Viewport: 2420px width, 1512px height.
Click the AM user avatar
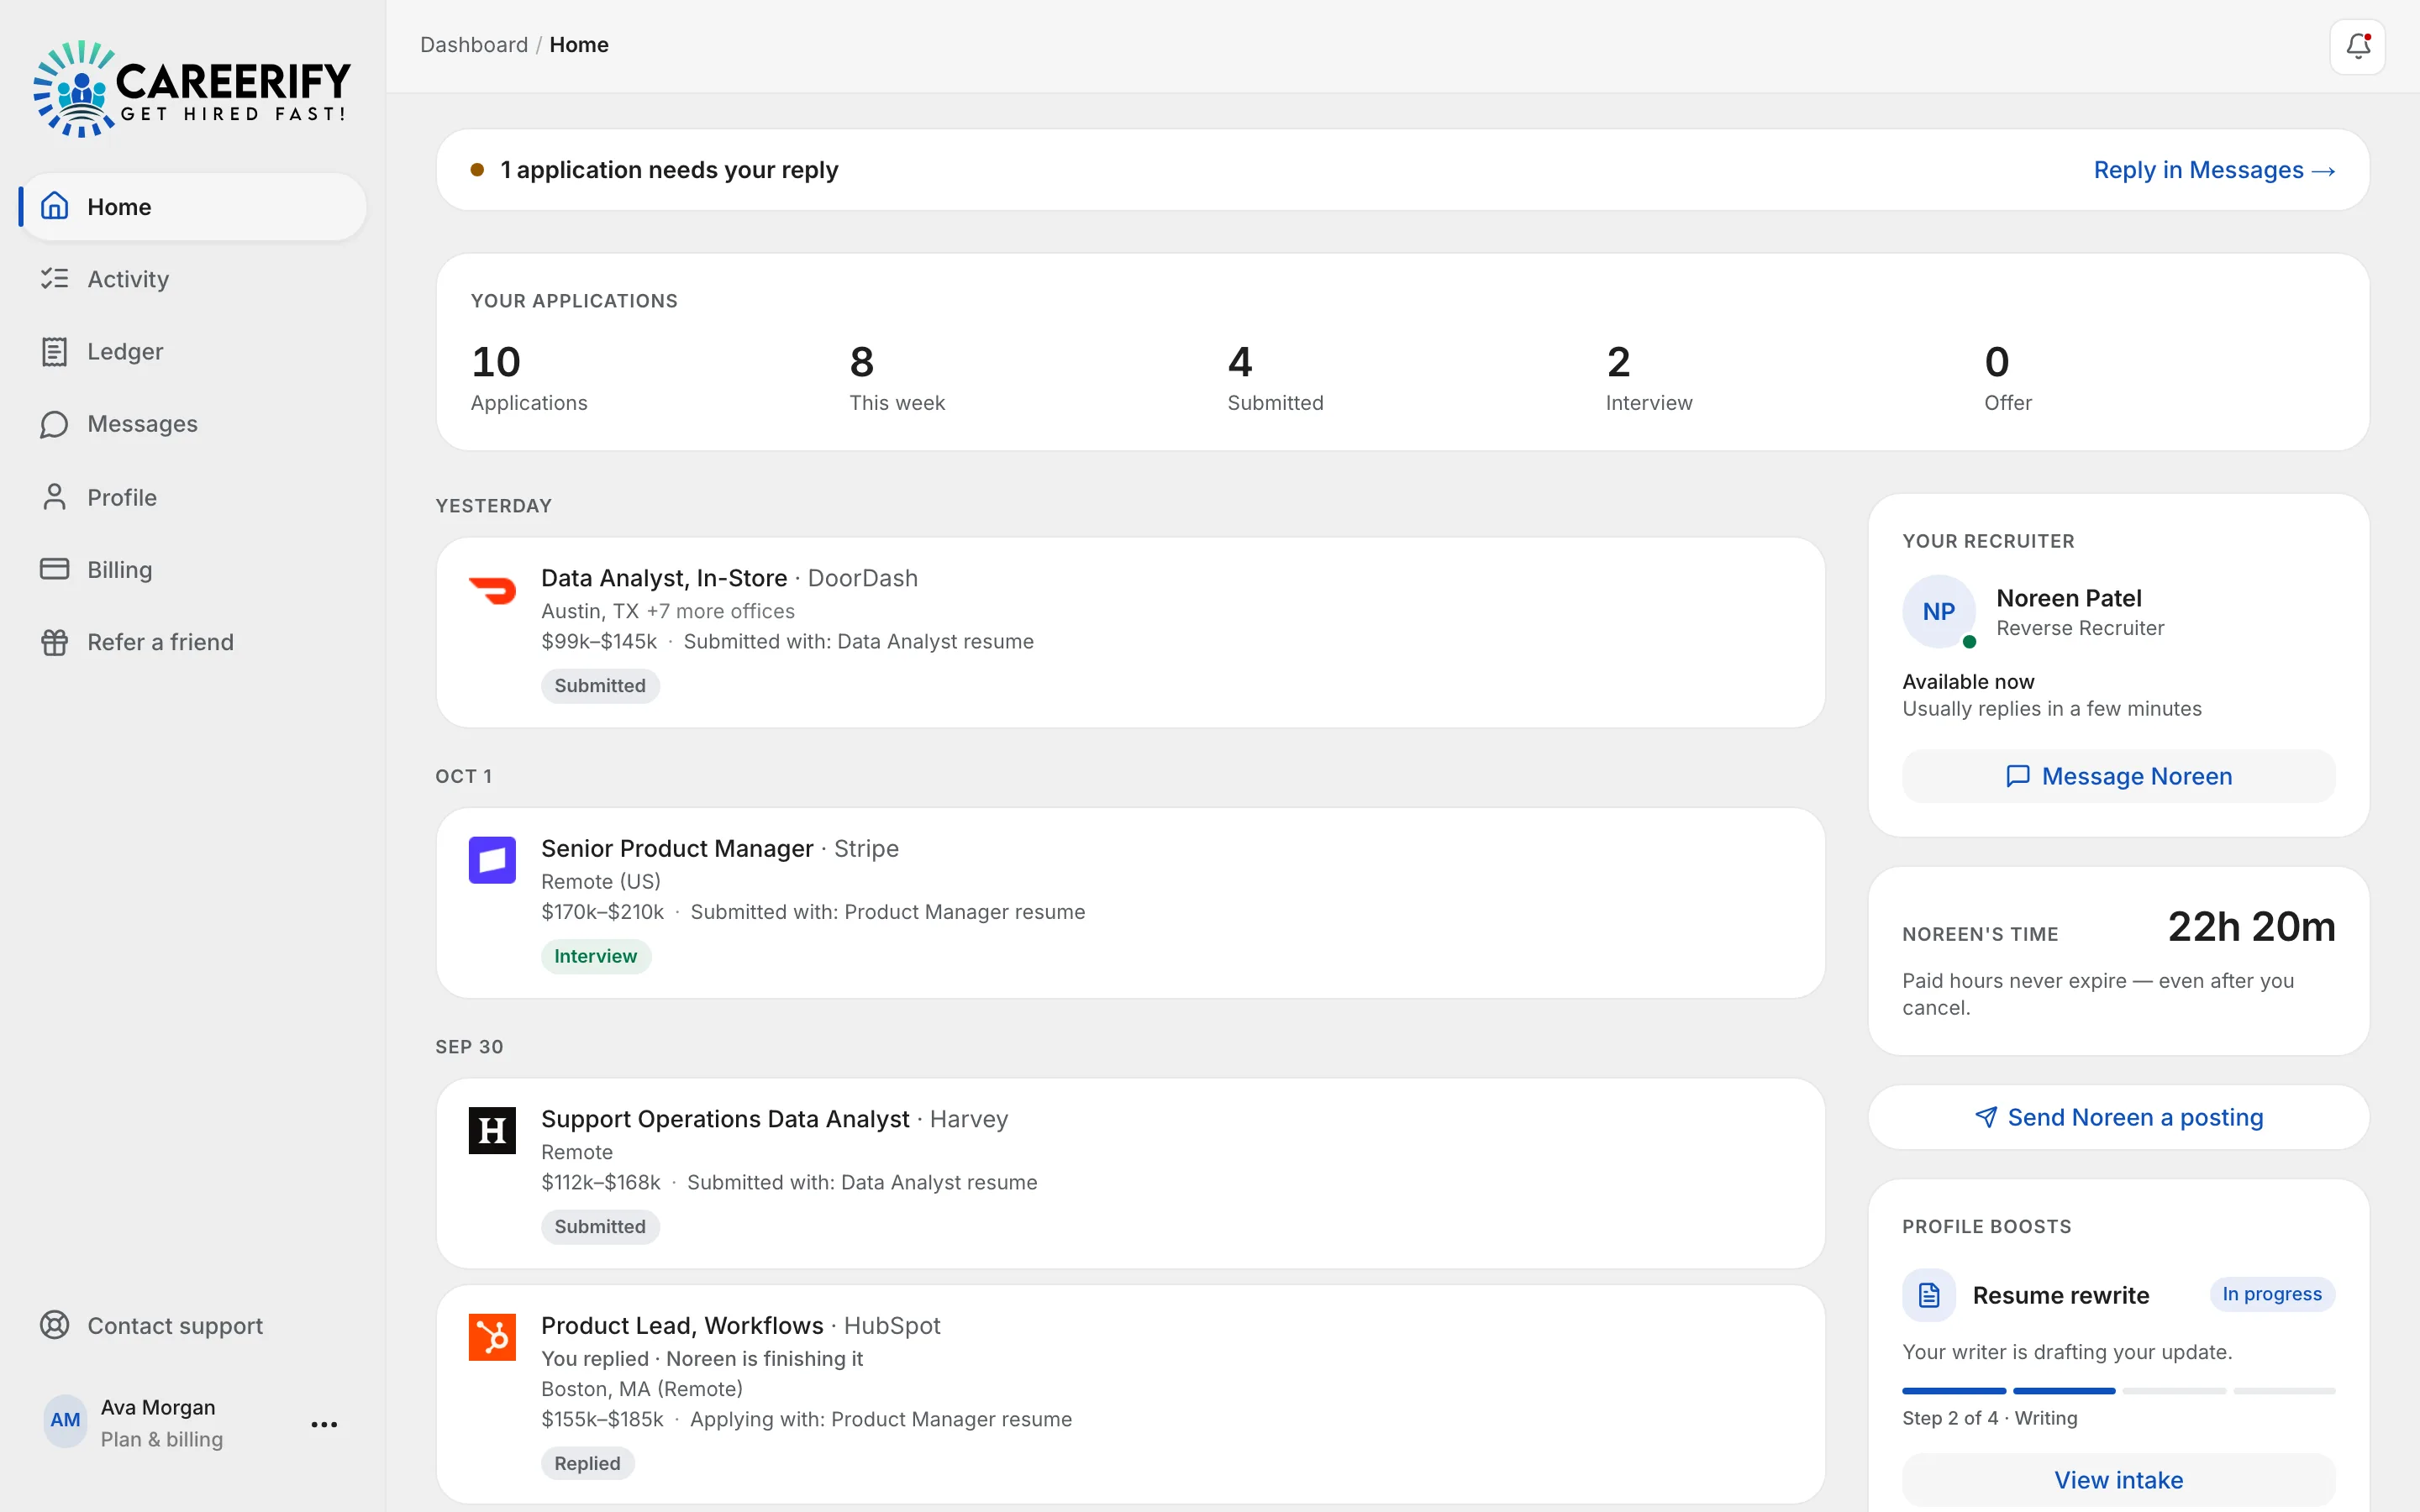66,1421
